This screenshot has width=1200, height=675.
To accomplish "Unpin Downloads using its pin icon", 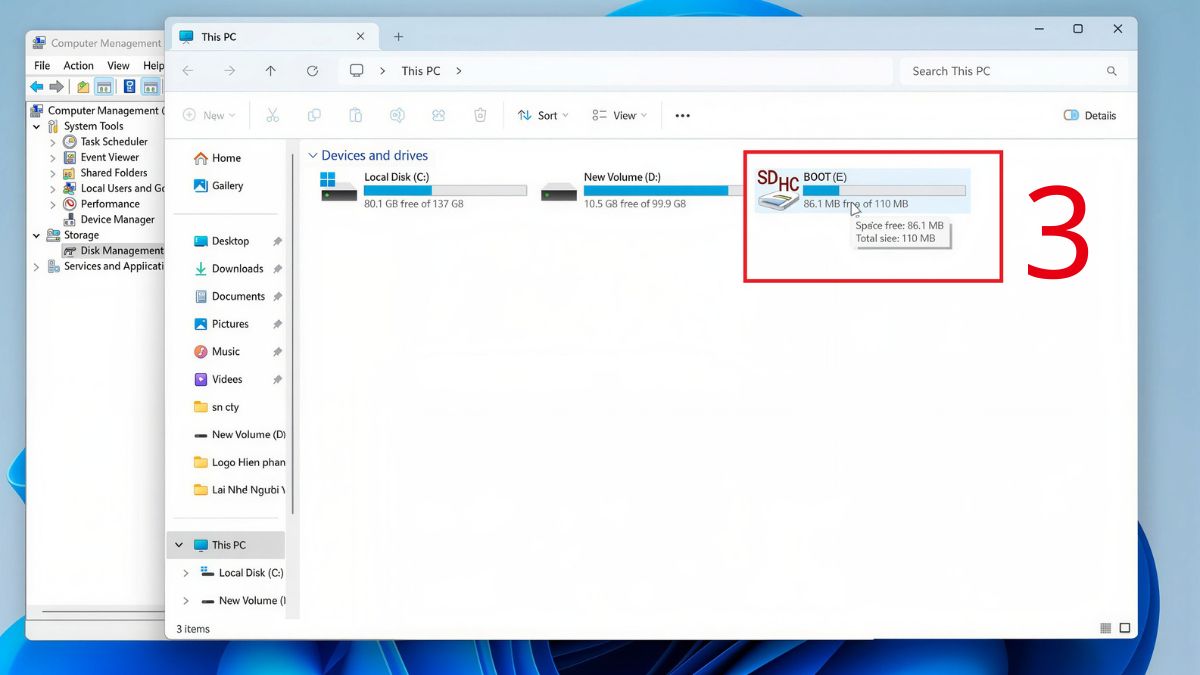I will (277, 269).
